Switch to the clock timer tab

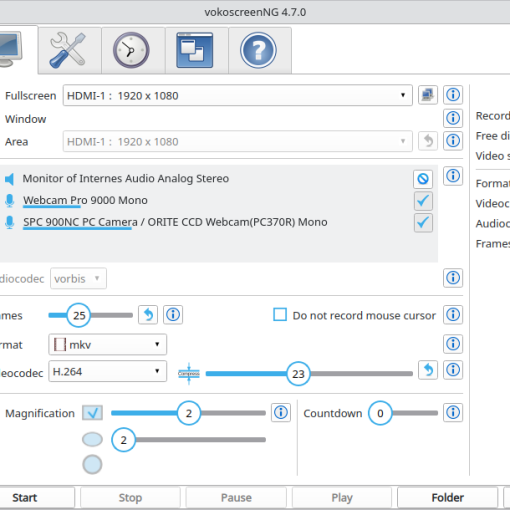click(132, 50)
